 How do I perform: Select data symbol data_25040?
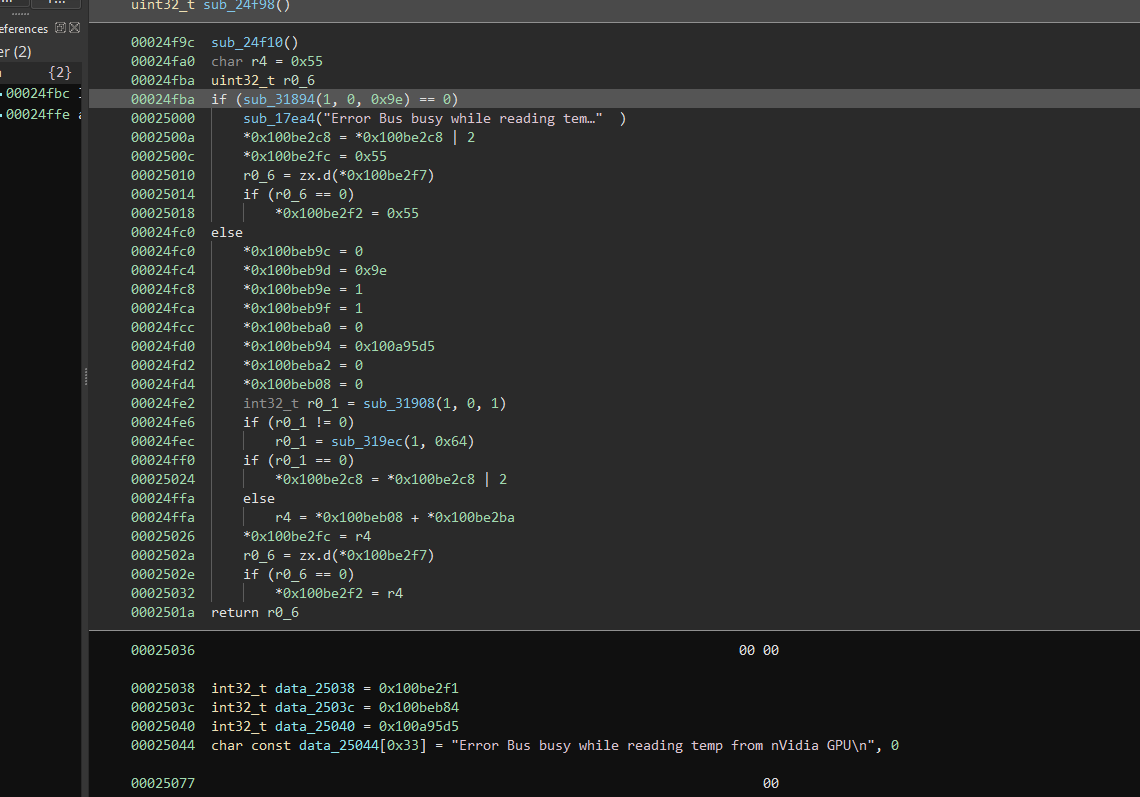[x=315, y=726]
